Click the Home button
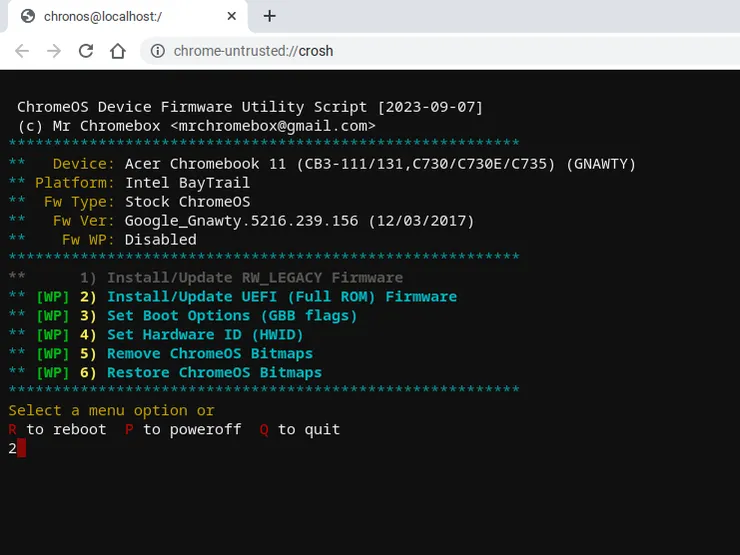Screen dimensions: 740x555 (x=118, y=51)
